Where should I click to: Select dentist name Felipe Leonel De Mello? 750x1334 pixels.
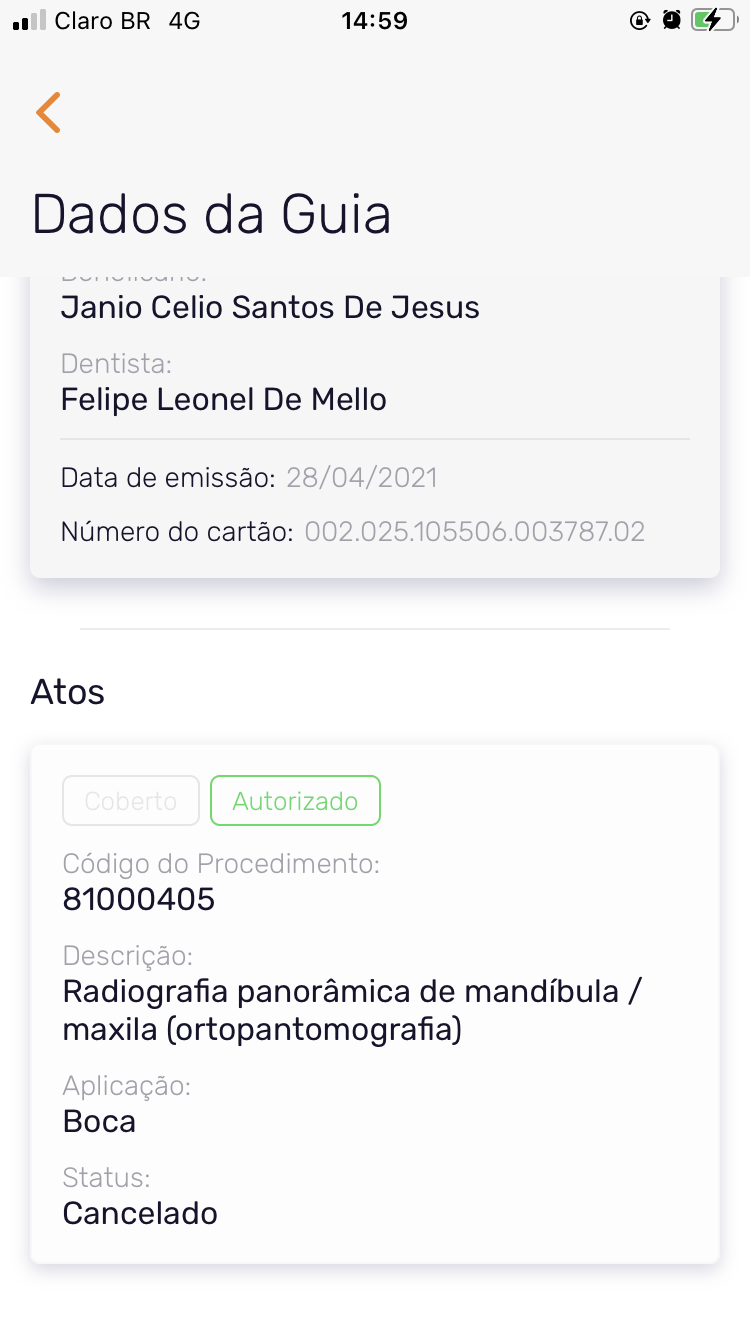(224, 399)
